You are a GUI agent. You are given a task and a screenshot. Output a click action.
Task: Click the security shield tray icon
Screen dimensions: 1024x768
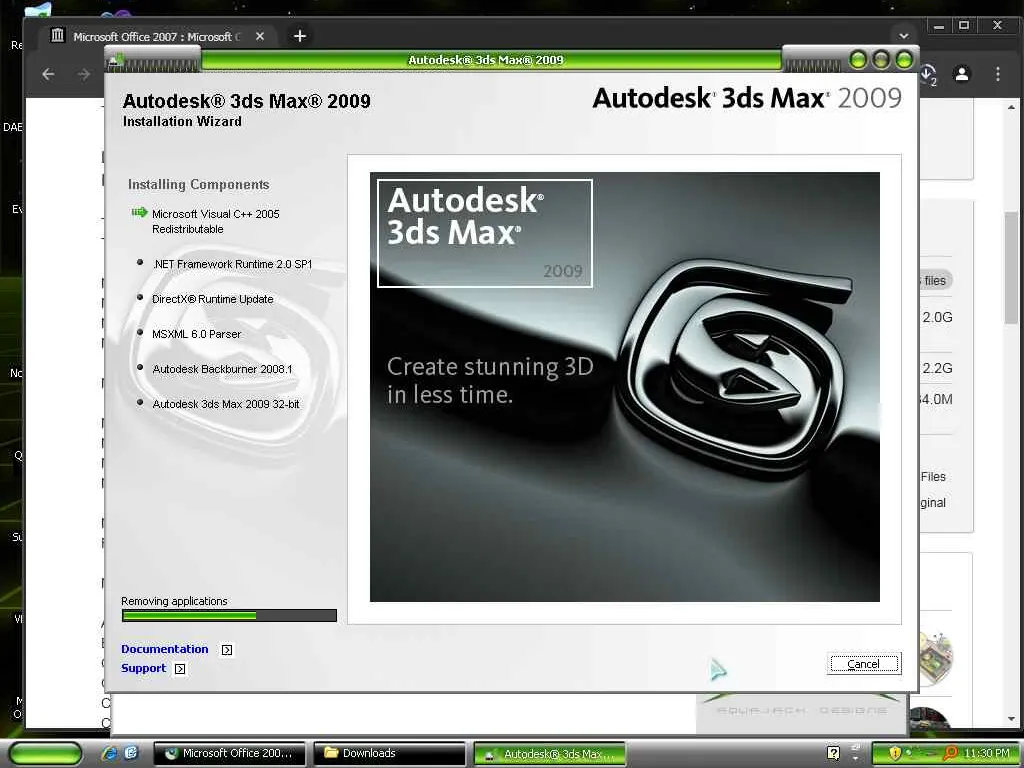(x=895, y=753)
